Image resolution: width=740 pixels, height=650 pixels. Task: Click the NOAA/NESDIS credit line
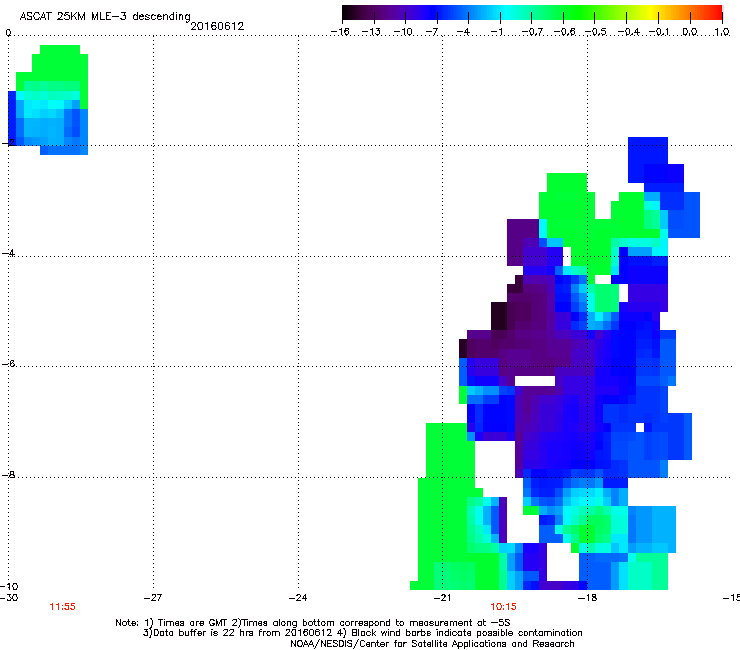tap(432, 643)
